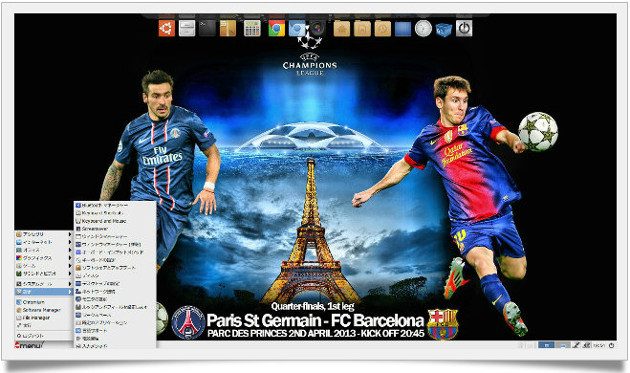Click the menu button on the taskbar
Screen dimensions: 630x373
pyautogui.click(x=29, y=345)
